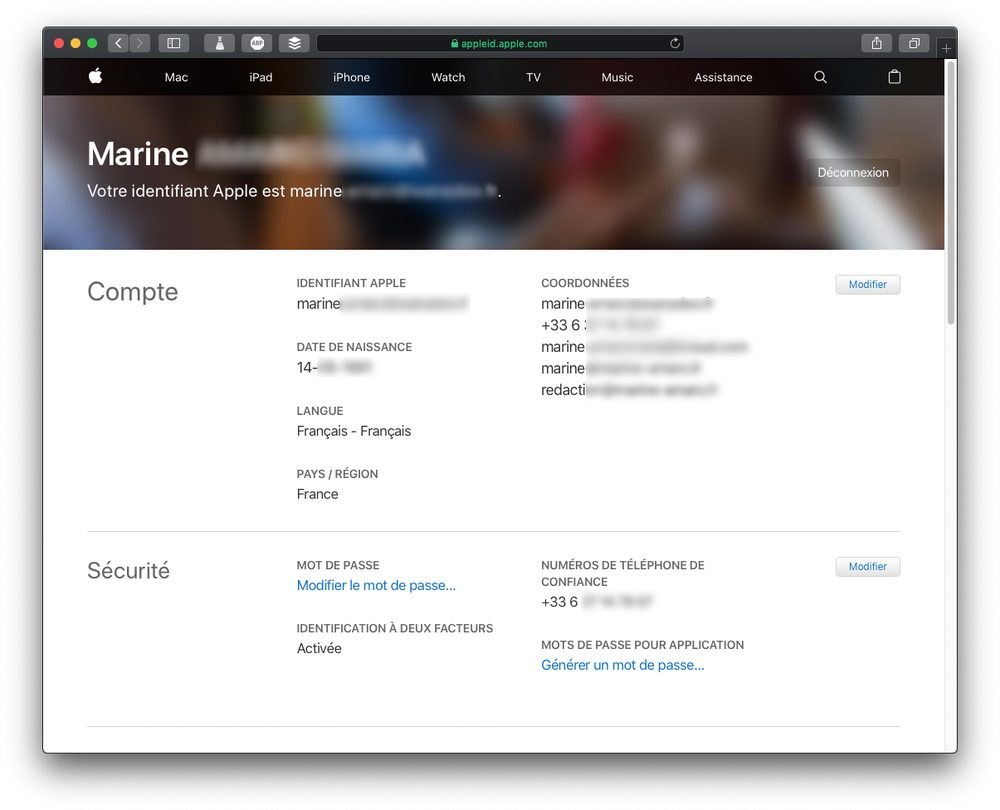This screenshot has height=810, width=1000.
Task: Select the iPhone menu item
Action: [x=351, y=77]
